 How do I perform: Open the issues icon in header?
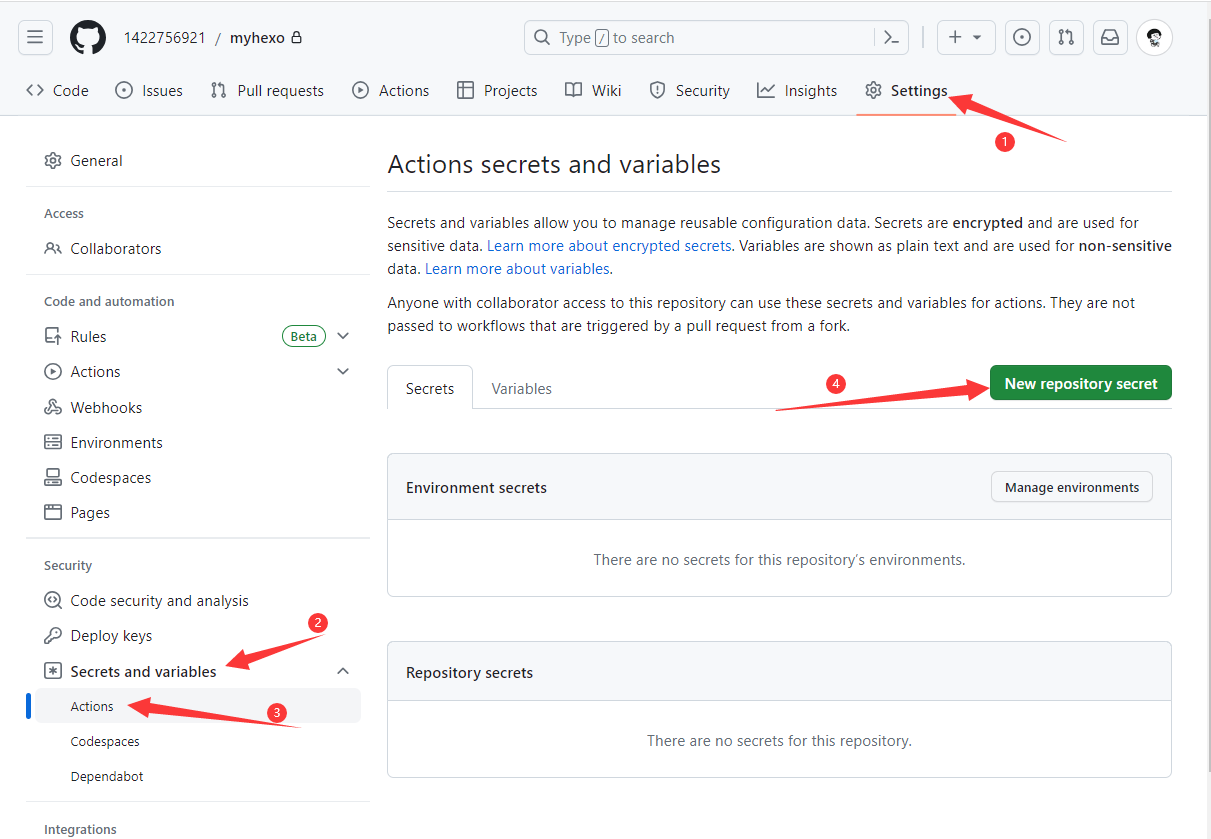(1021, 38)
